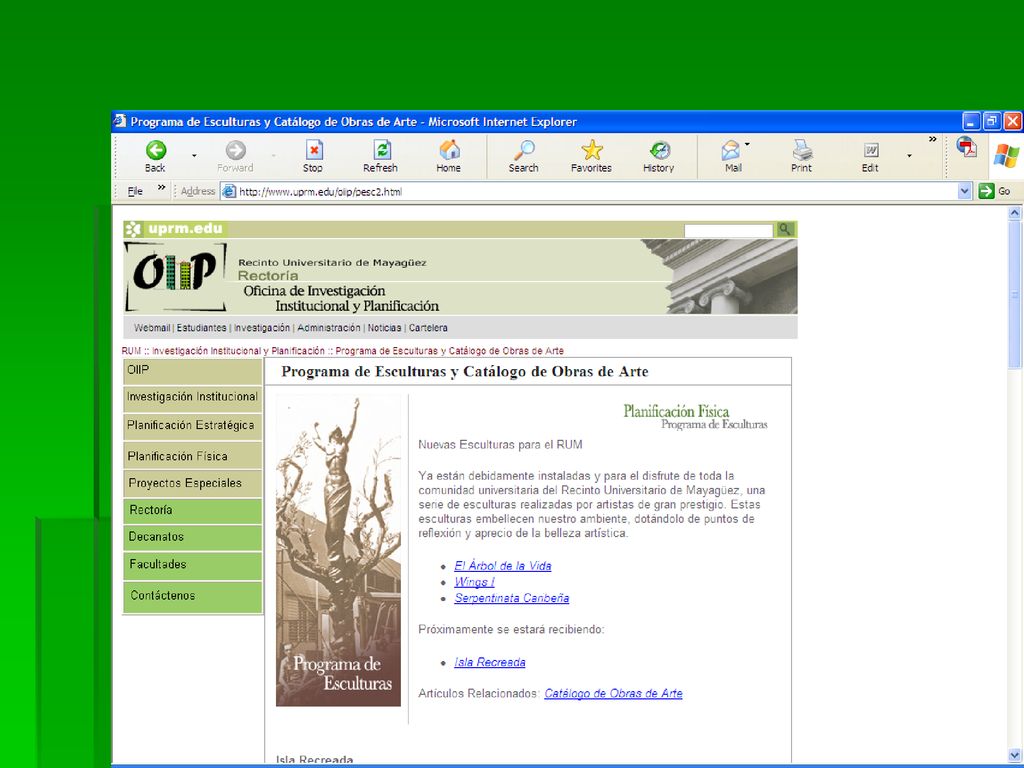
Task: Select Contáctenos sidebar item
Action: click(193, 597)
